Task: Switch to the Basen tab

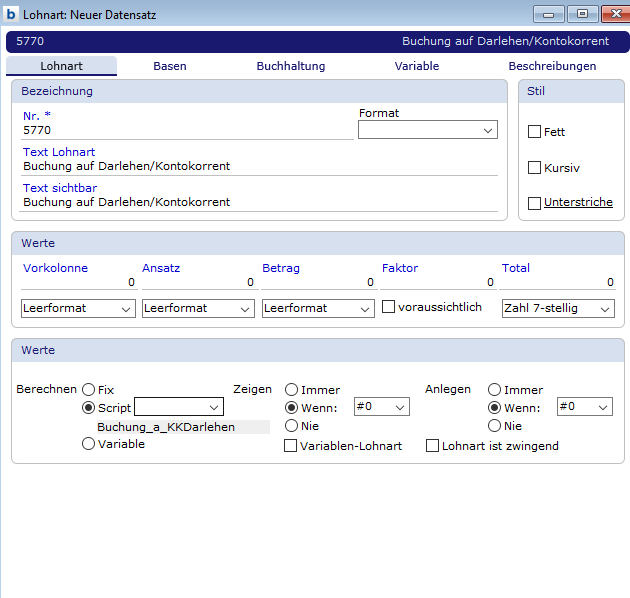Action: coord(169,66)
